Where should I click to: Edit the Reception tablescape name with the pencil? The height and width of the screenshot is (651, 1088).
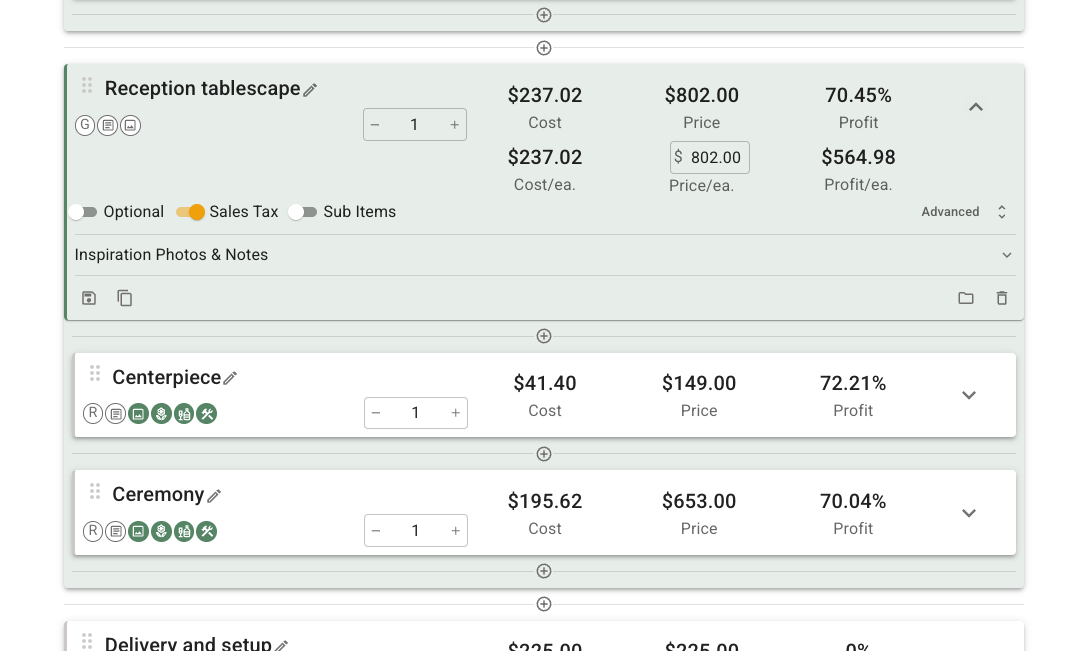coord(310,90)
